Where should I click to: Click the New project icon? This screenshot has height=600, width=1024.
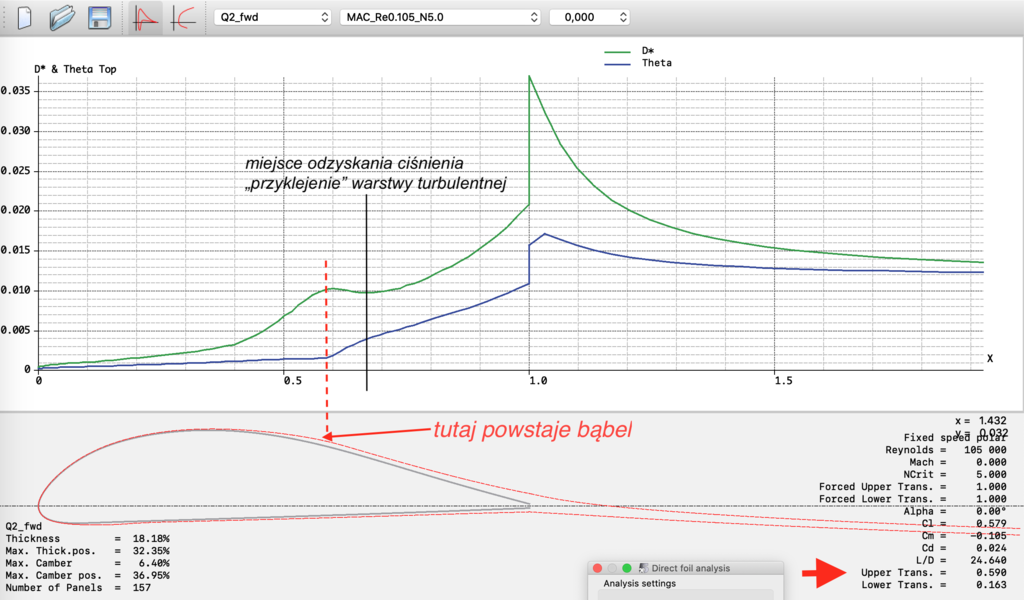tap(26, 18)
